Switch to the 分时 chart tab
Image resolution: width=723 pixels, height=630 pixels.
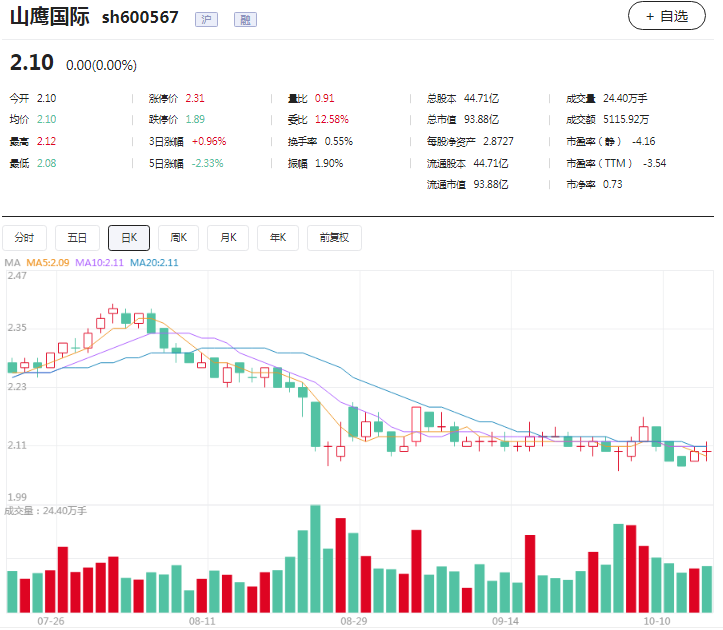(25, 238)
